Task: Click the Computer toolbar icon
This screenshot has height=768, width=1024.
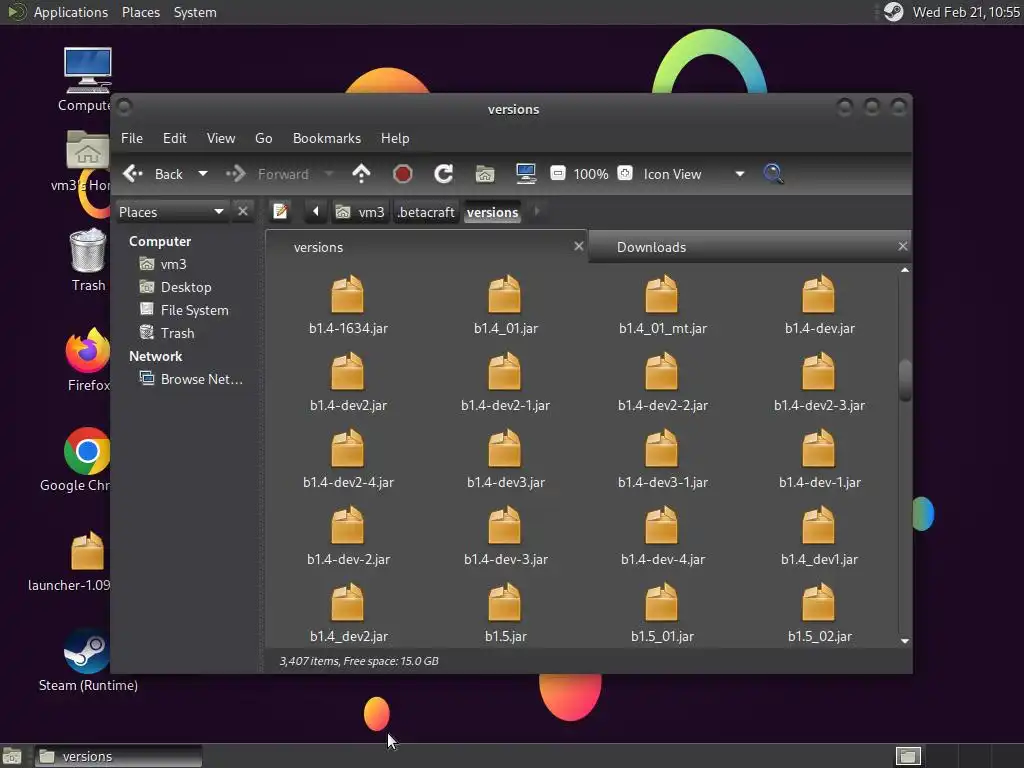Action: (x=526, y=174)
